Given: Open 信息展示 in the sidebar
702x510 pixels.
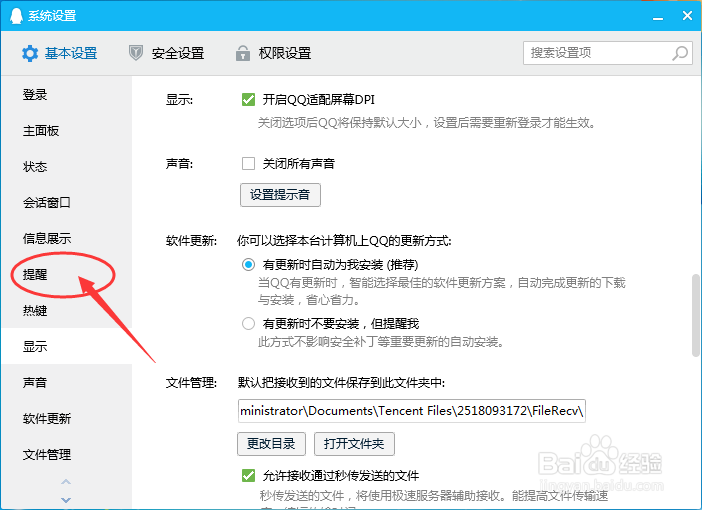Looking at the screenshot, I should (67, 238).
